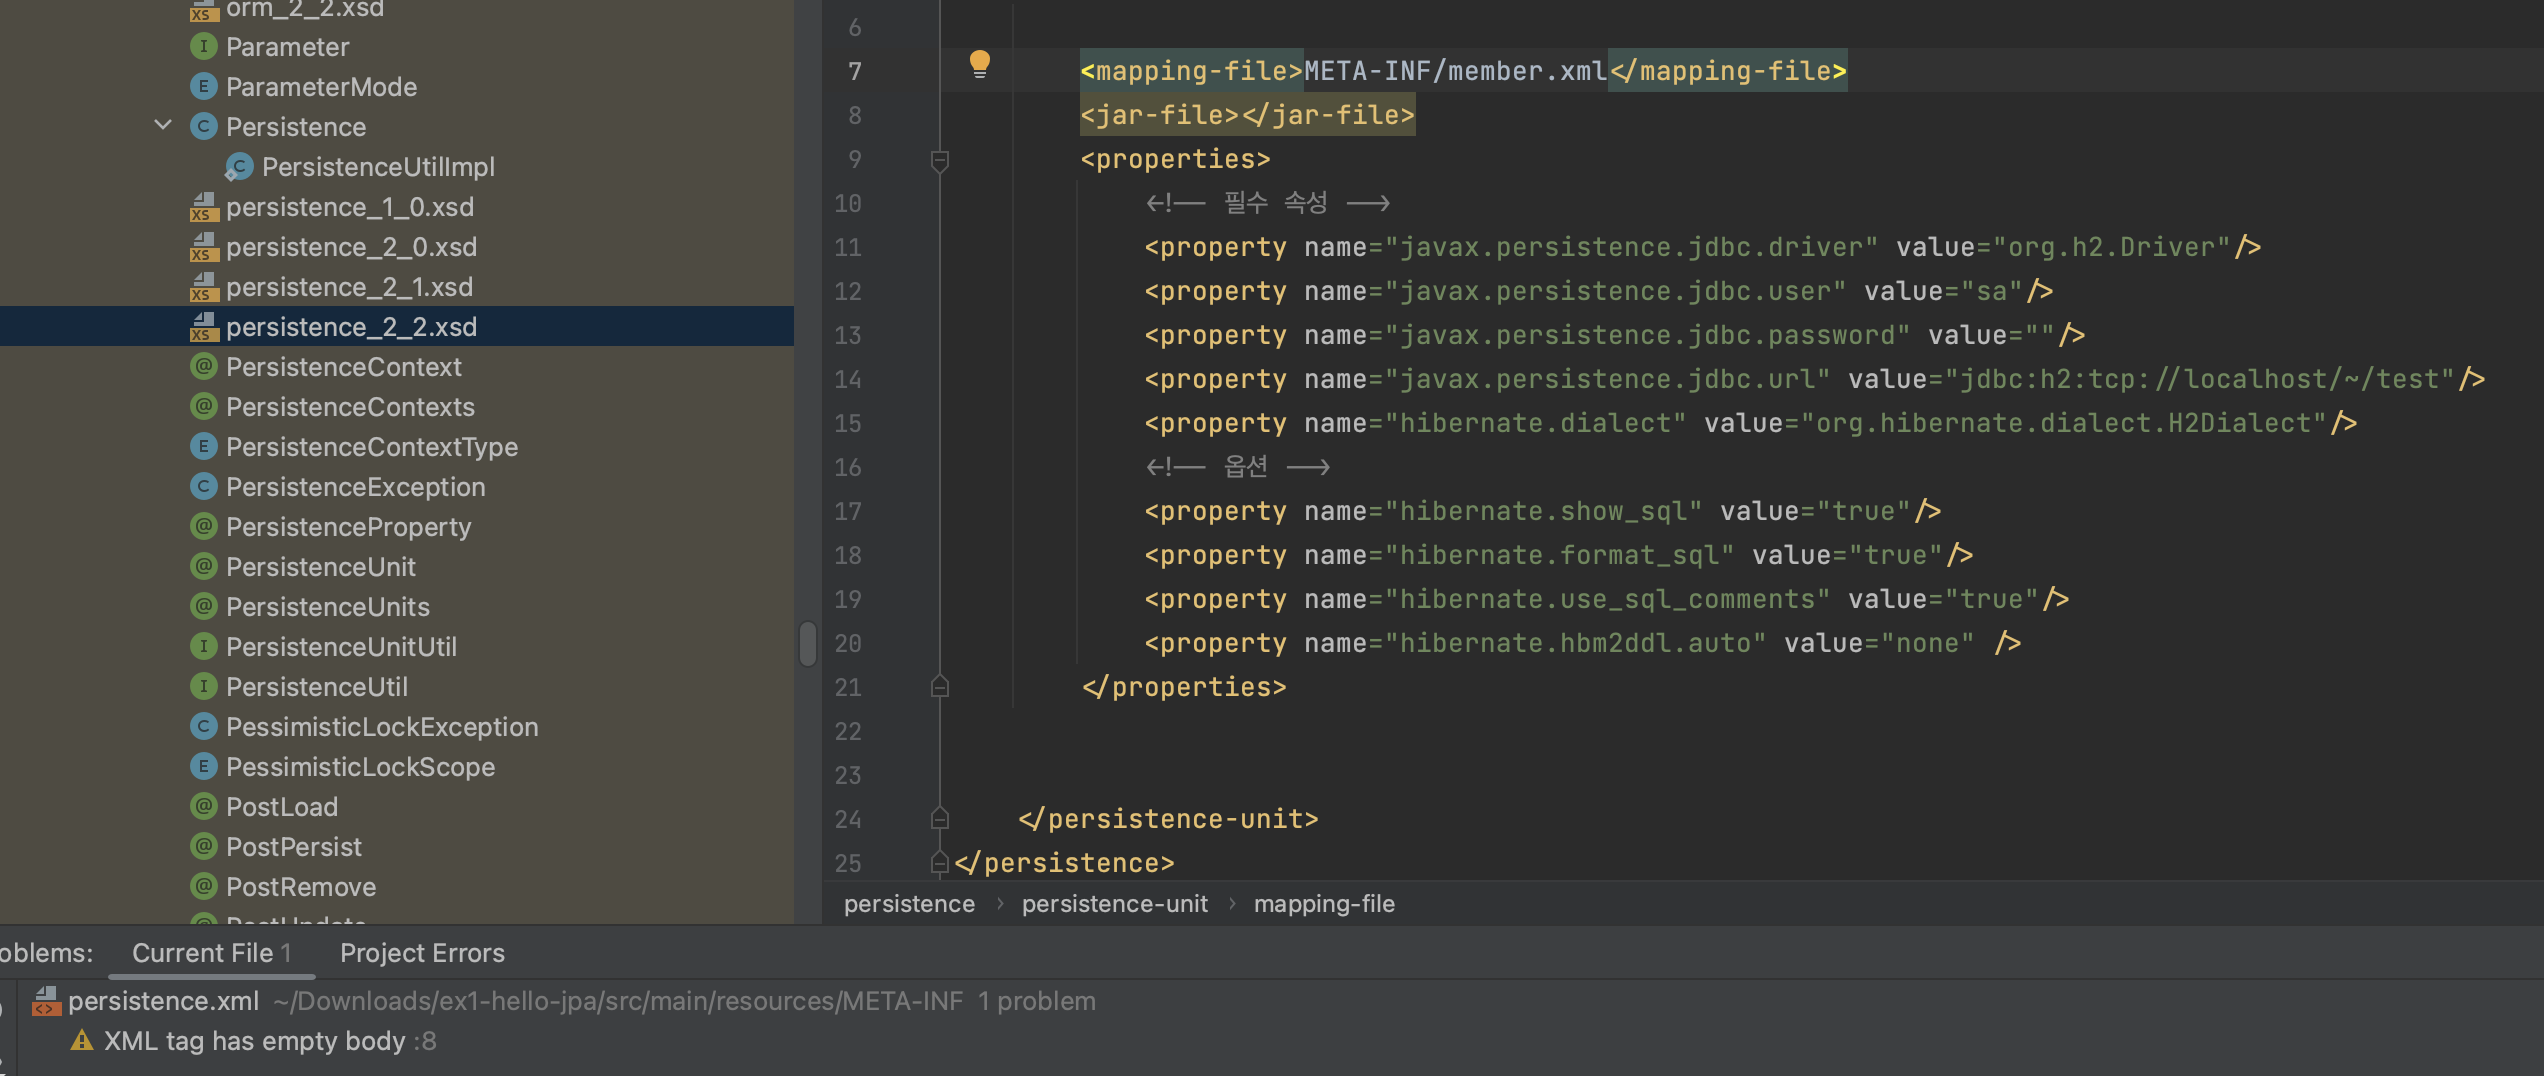Open the XML tag has empty body problem
The height and width of the screenshot is (1076, 2544).
(270, 1041)
